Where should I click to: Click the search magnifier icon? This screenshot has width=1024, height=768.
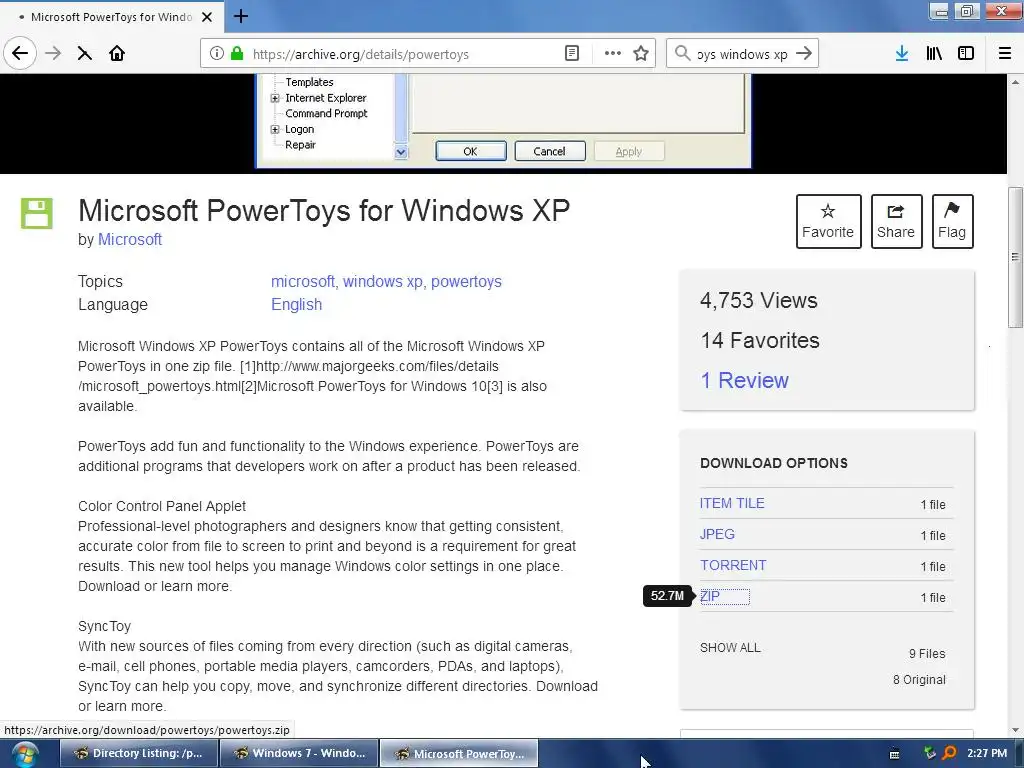pyautogui.click(x=682, y=54)
